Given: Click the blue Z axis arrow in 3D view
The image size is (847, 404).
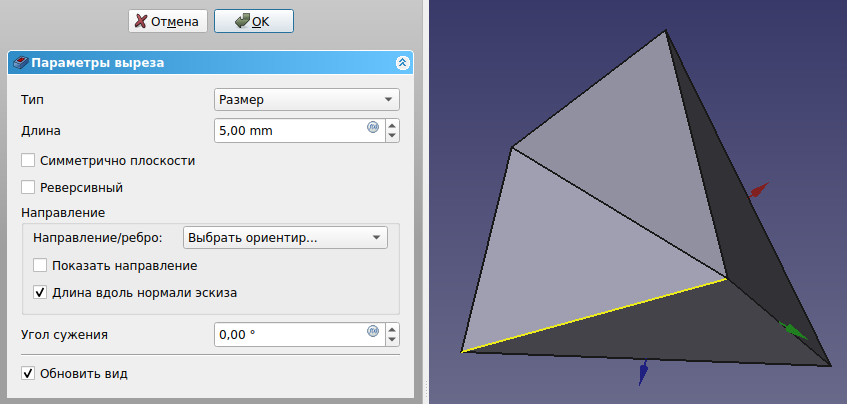Looking at the screenshot, I should point(643,372).
